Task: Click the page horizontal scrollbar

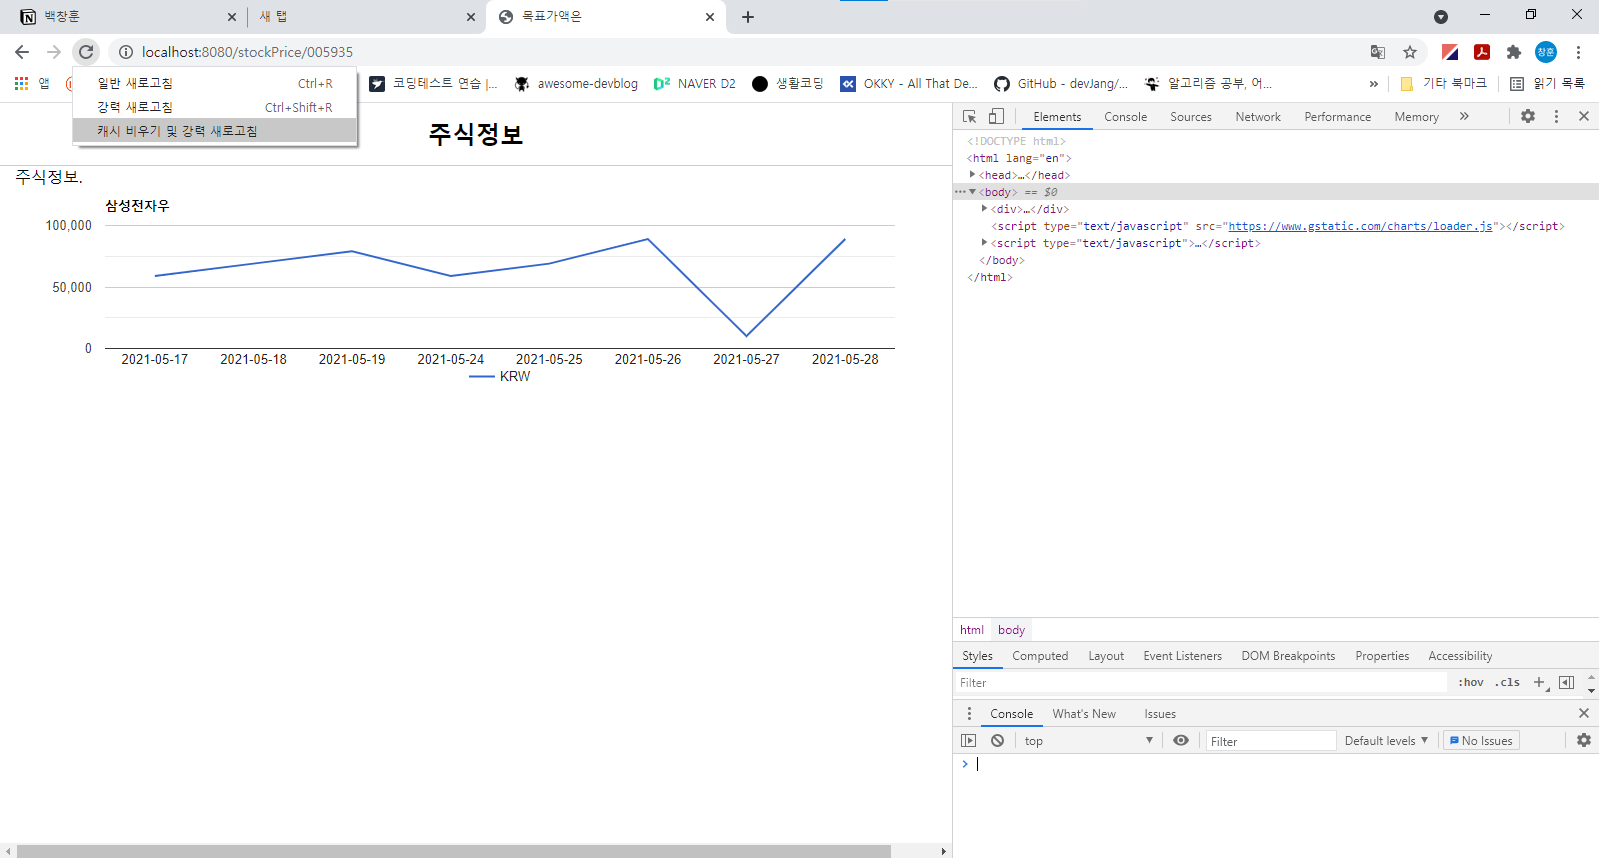Action: coord(454,851)
